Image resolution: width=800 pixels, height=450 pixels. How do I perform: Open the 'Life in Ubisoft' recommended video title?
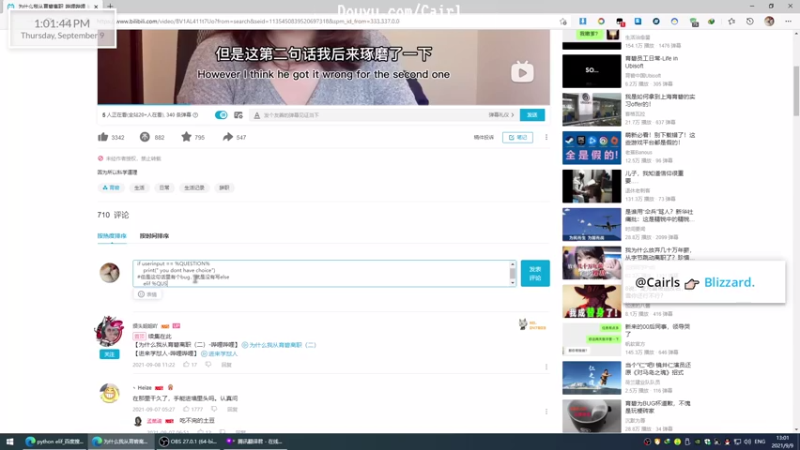(652, 62)
